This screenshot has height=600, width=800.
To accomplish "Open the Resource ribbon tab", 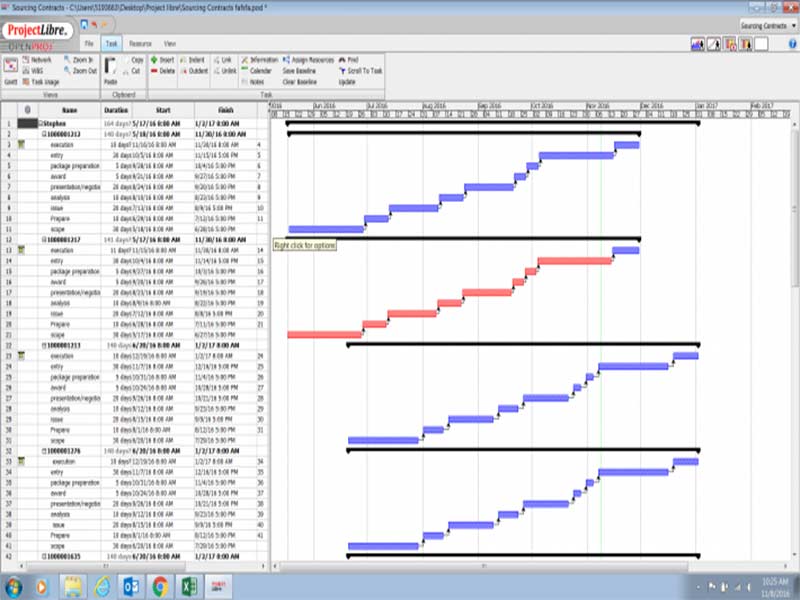I will point(140,44).
